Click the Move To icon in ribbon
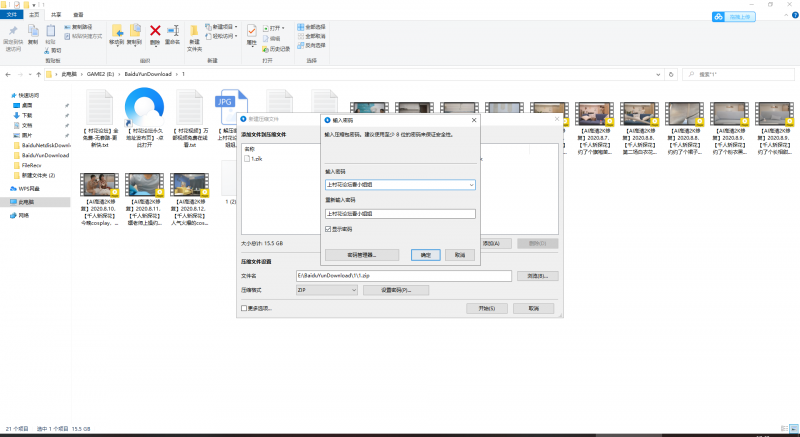The height and width of the screenshot is (437, 800). click(117, 33)
